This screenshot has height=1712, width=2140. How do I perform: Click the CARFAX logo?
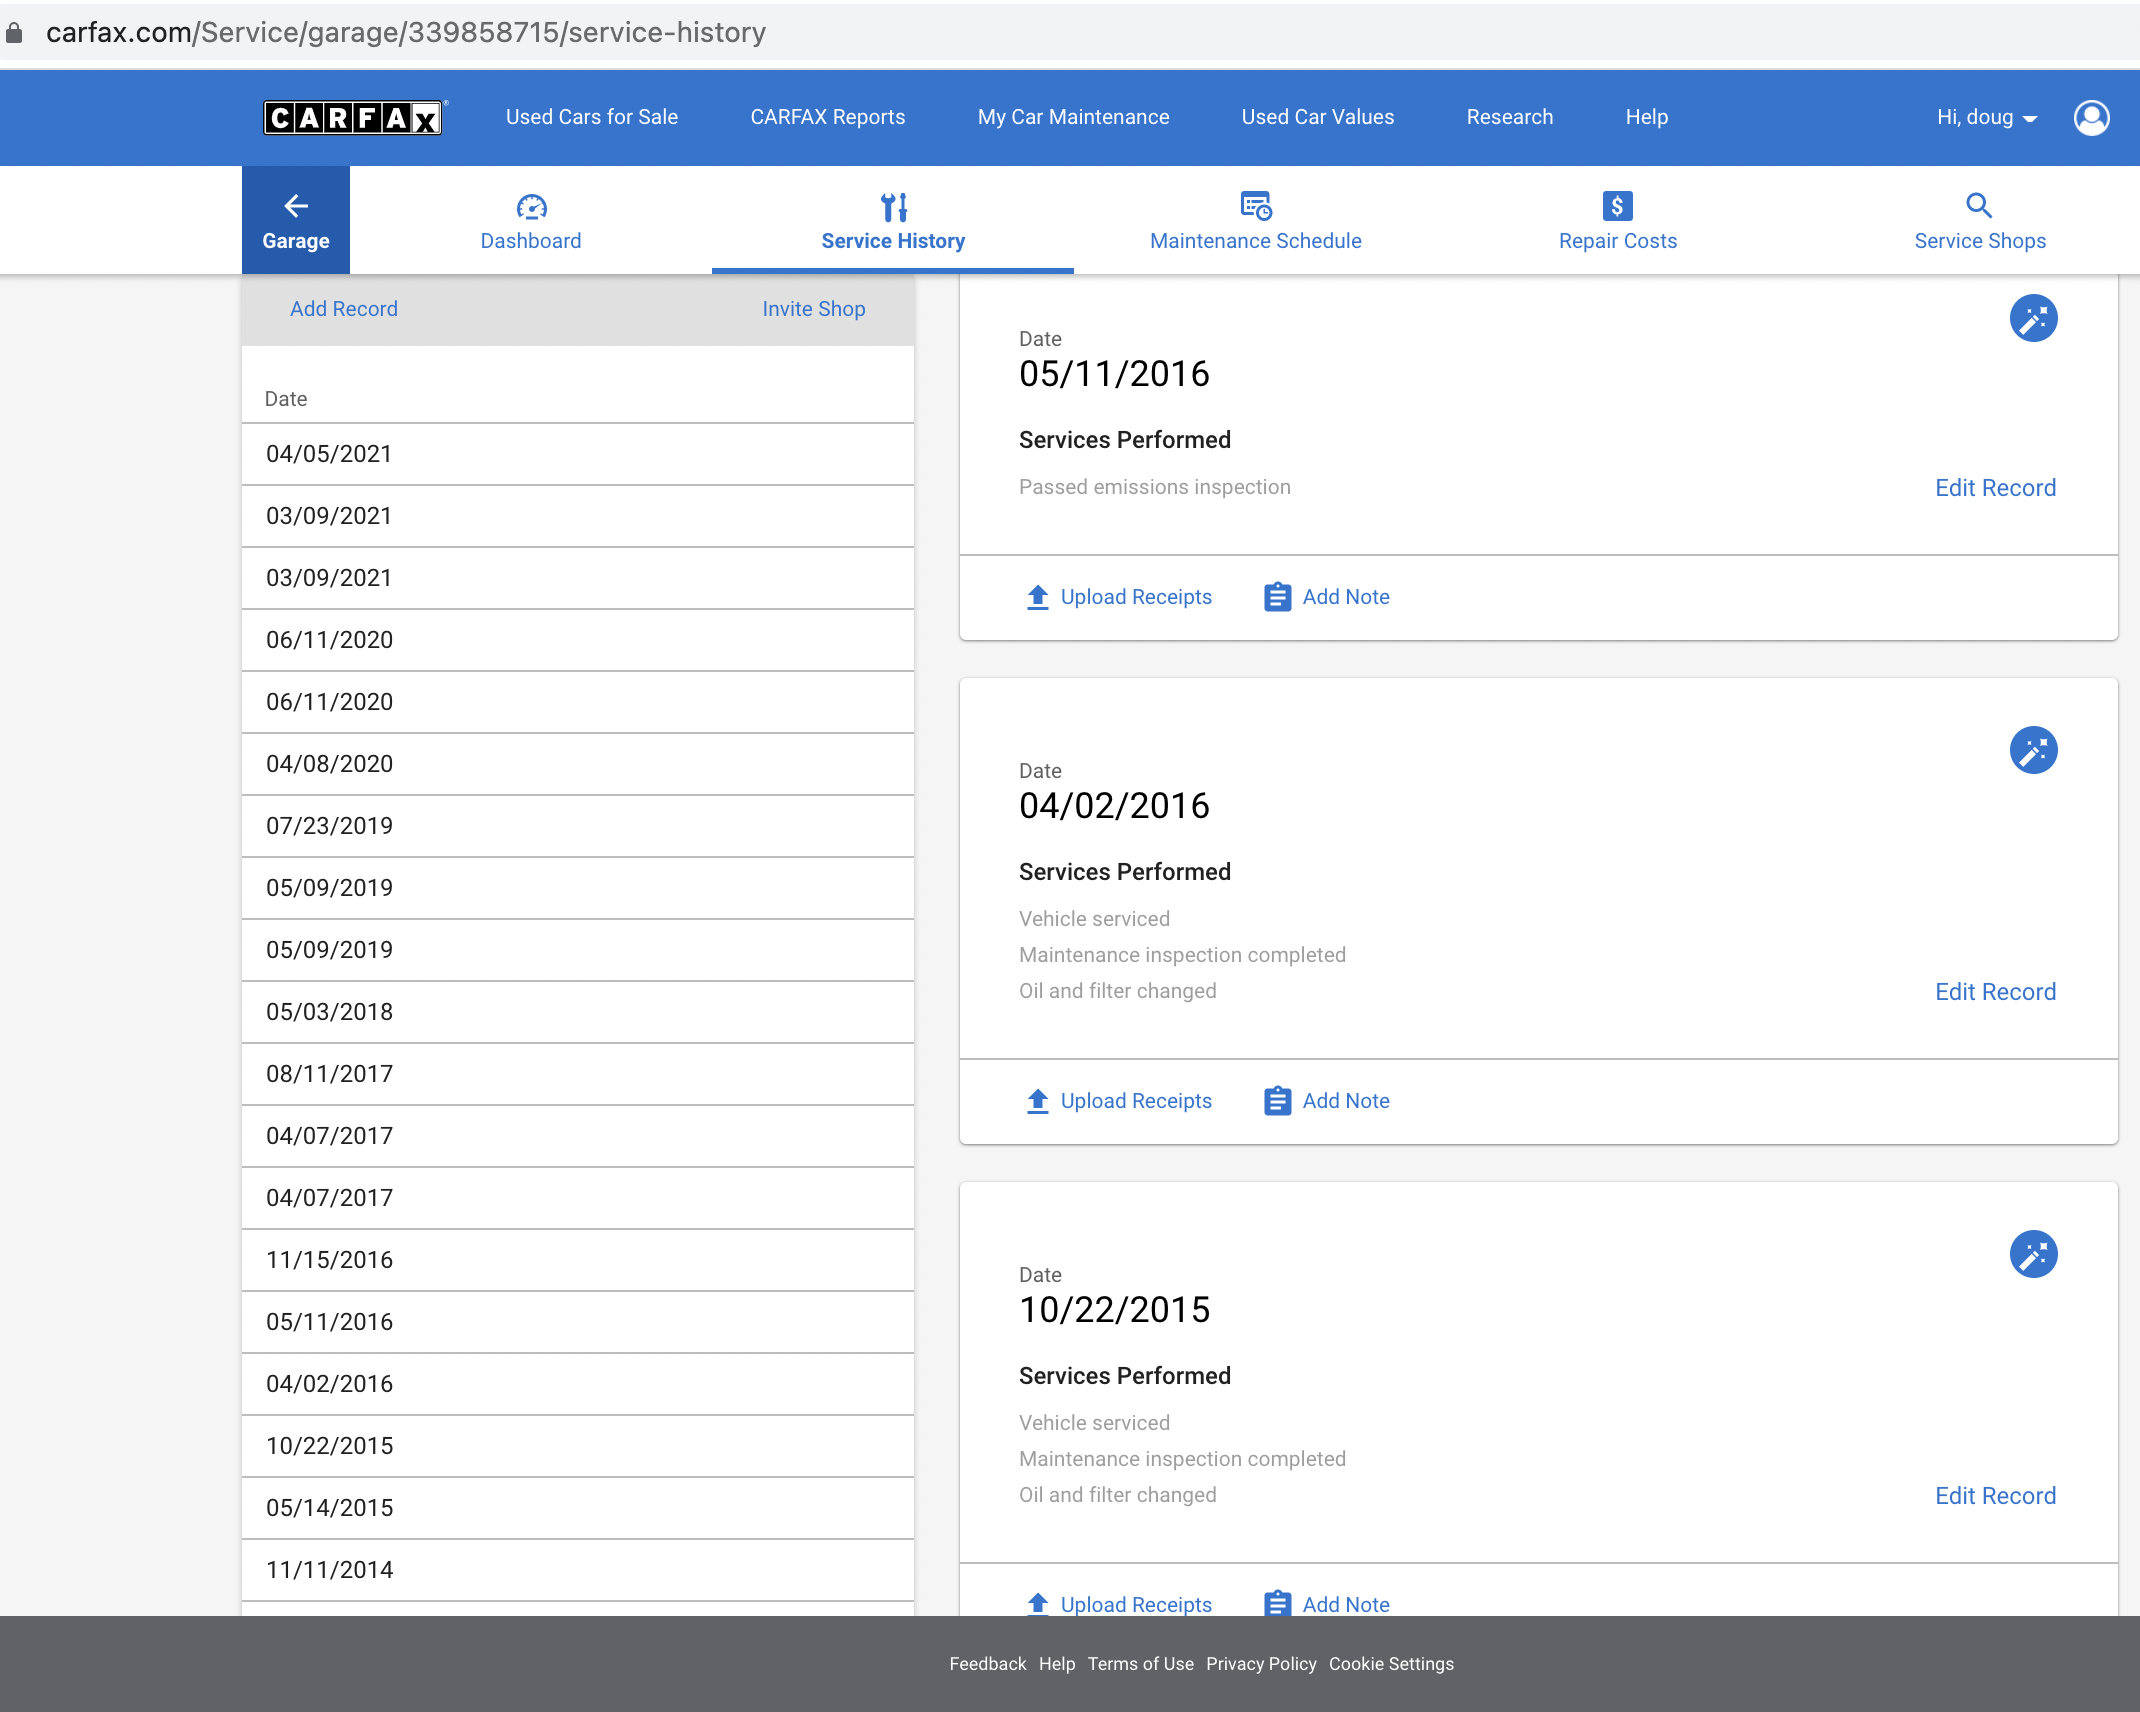[354, 118]
